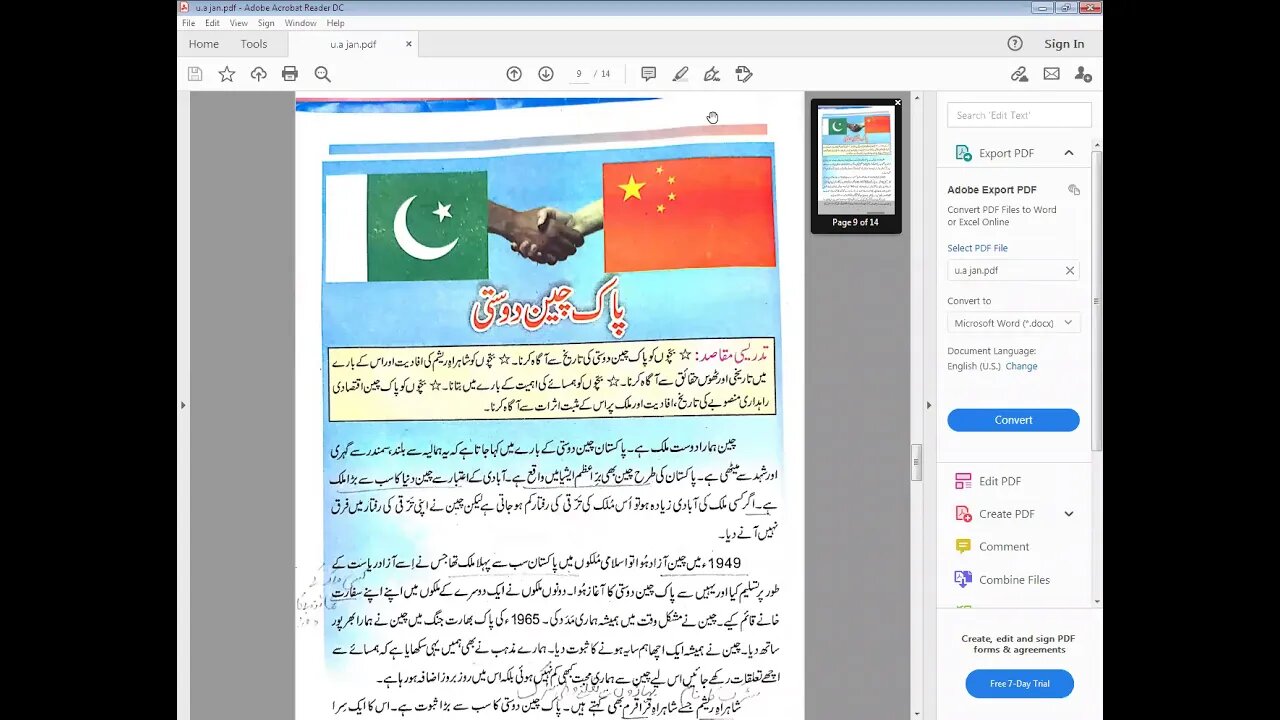Open the Help menu
Viewport: 1280px width, 720px height.
coord(336,23)
